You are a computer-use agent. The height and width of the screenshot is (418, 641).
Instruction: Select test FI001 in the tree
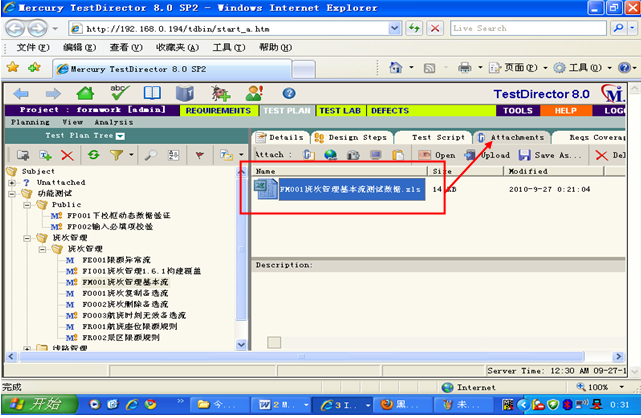141,271
